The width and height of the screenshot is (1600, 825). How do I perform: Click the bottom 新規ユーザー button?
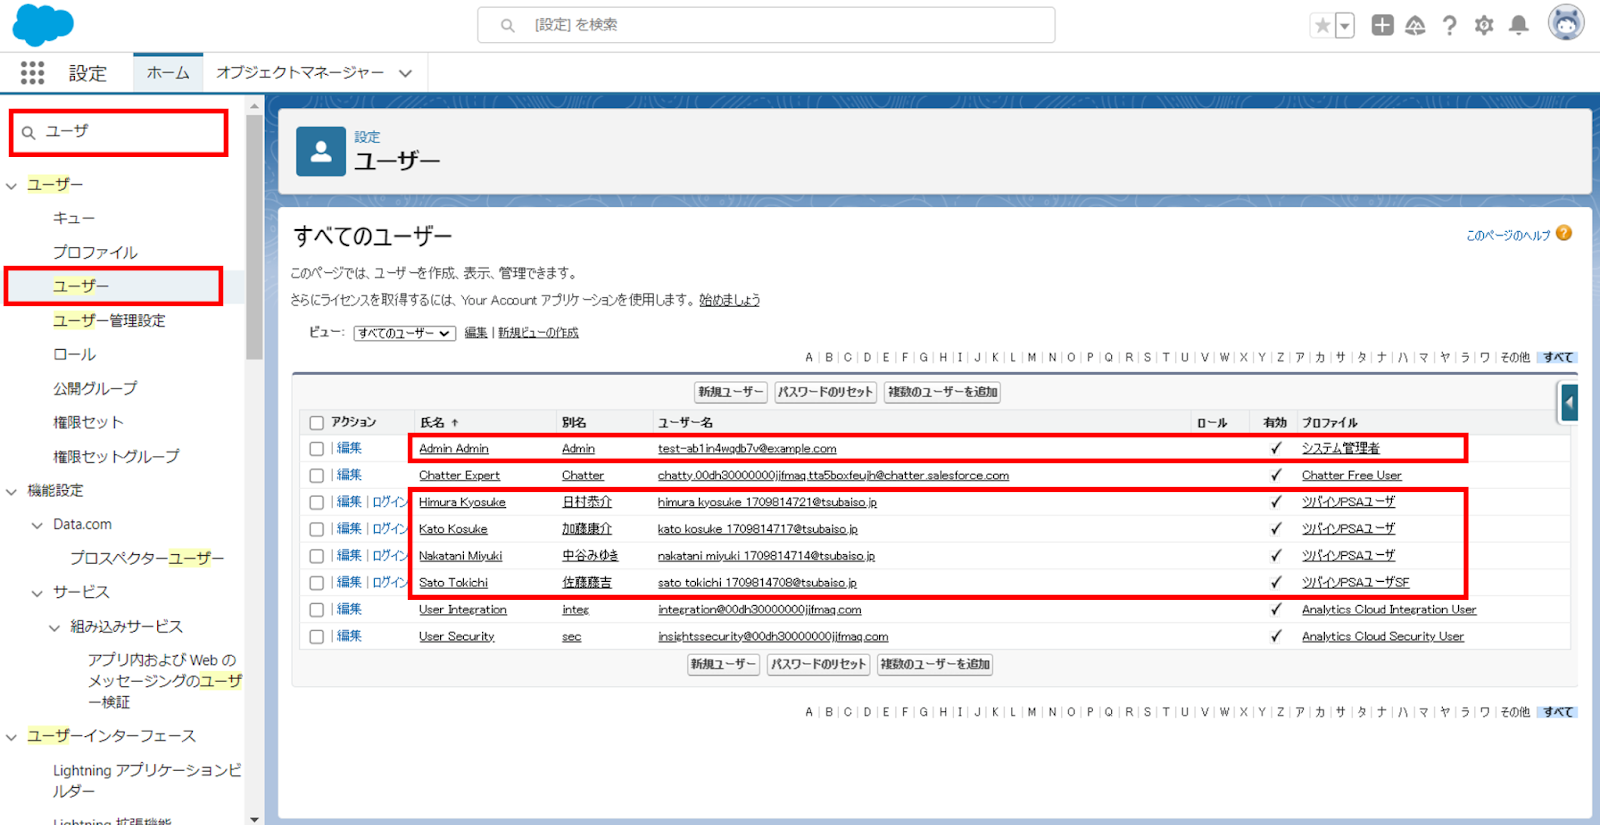click(x=723, y=664)
